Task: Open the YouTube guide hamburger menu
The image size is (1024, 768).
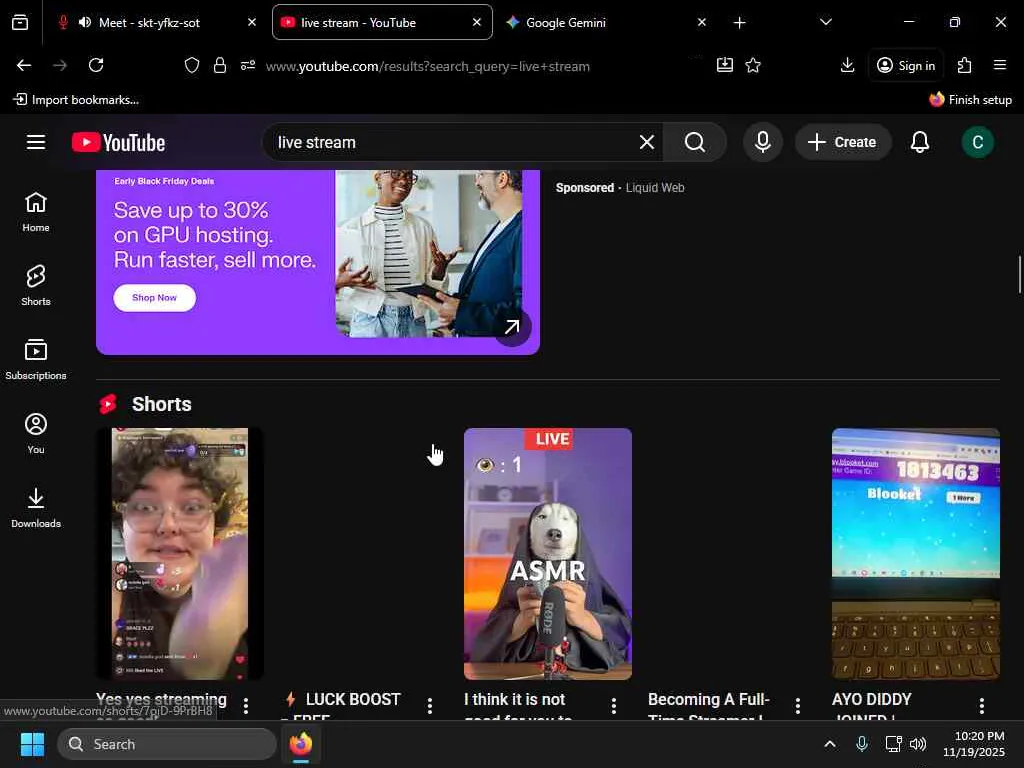Action: click(36, 142)
